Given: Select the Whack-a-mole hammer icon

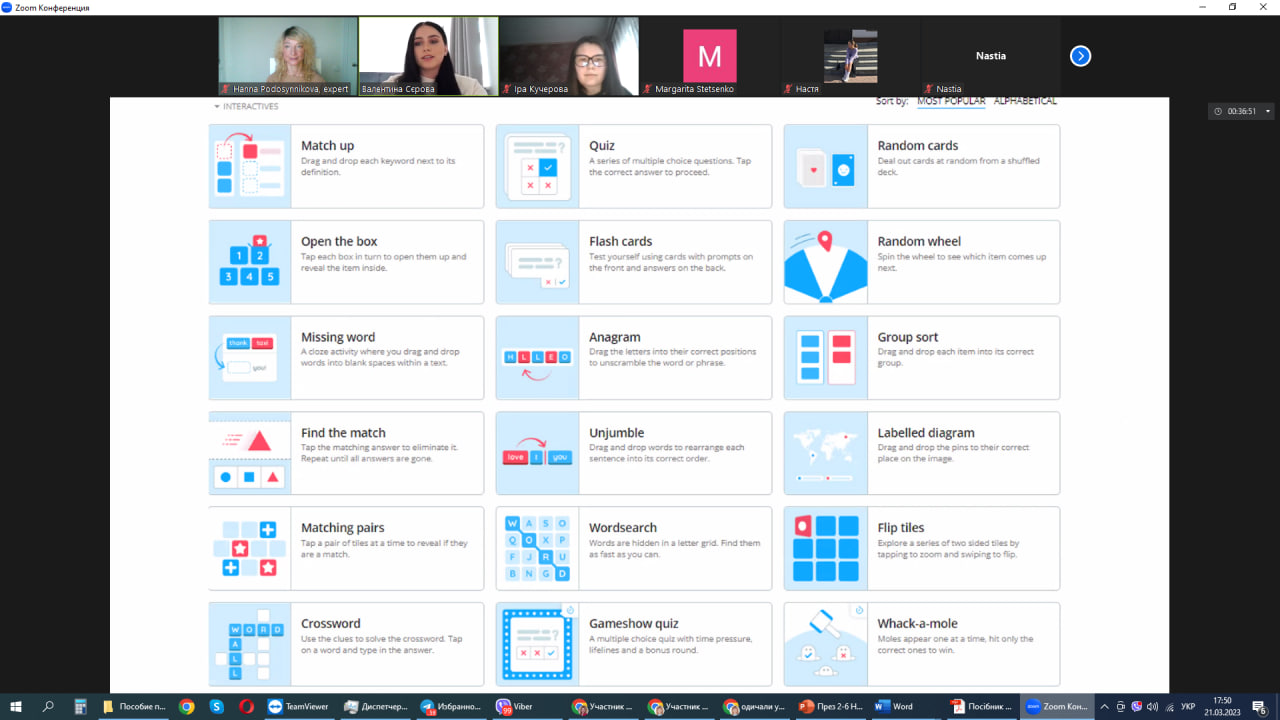Looking at the screenshot, I should click(x=825, y=644).
